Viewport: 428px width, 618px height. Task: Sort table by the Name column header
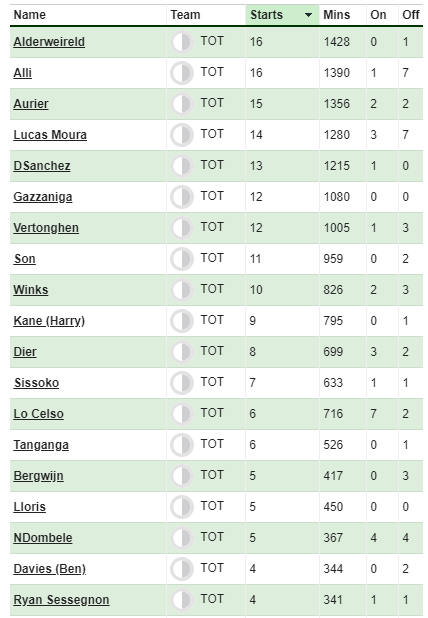point(30,15)
